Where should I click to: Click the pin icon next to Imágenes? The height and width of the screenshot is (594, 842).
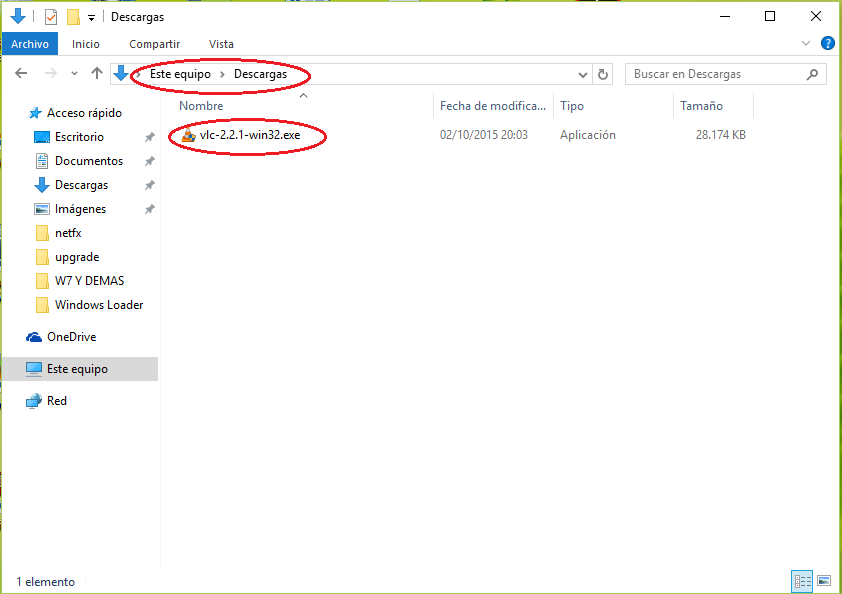tap(149, 209)
